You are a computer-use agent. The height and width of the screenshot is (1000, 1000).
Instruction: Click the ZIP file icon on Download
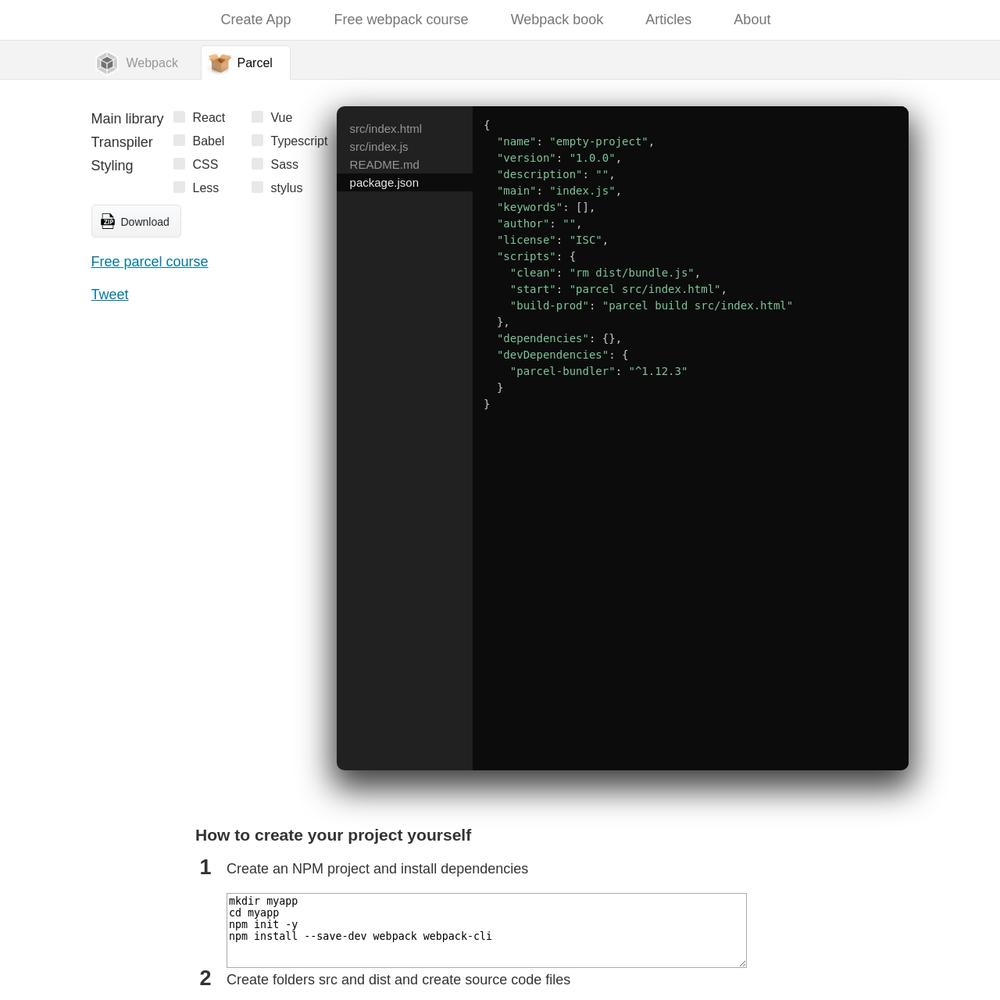(108, 221)
